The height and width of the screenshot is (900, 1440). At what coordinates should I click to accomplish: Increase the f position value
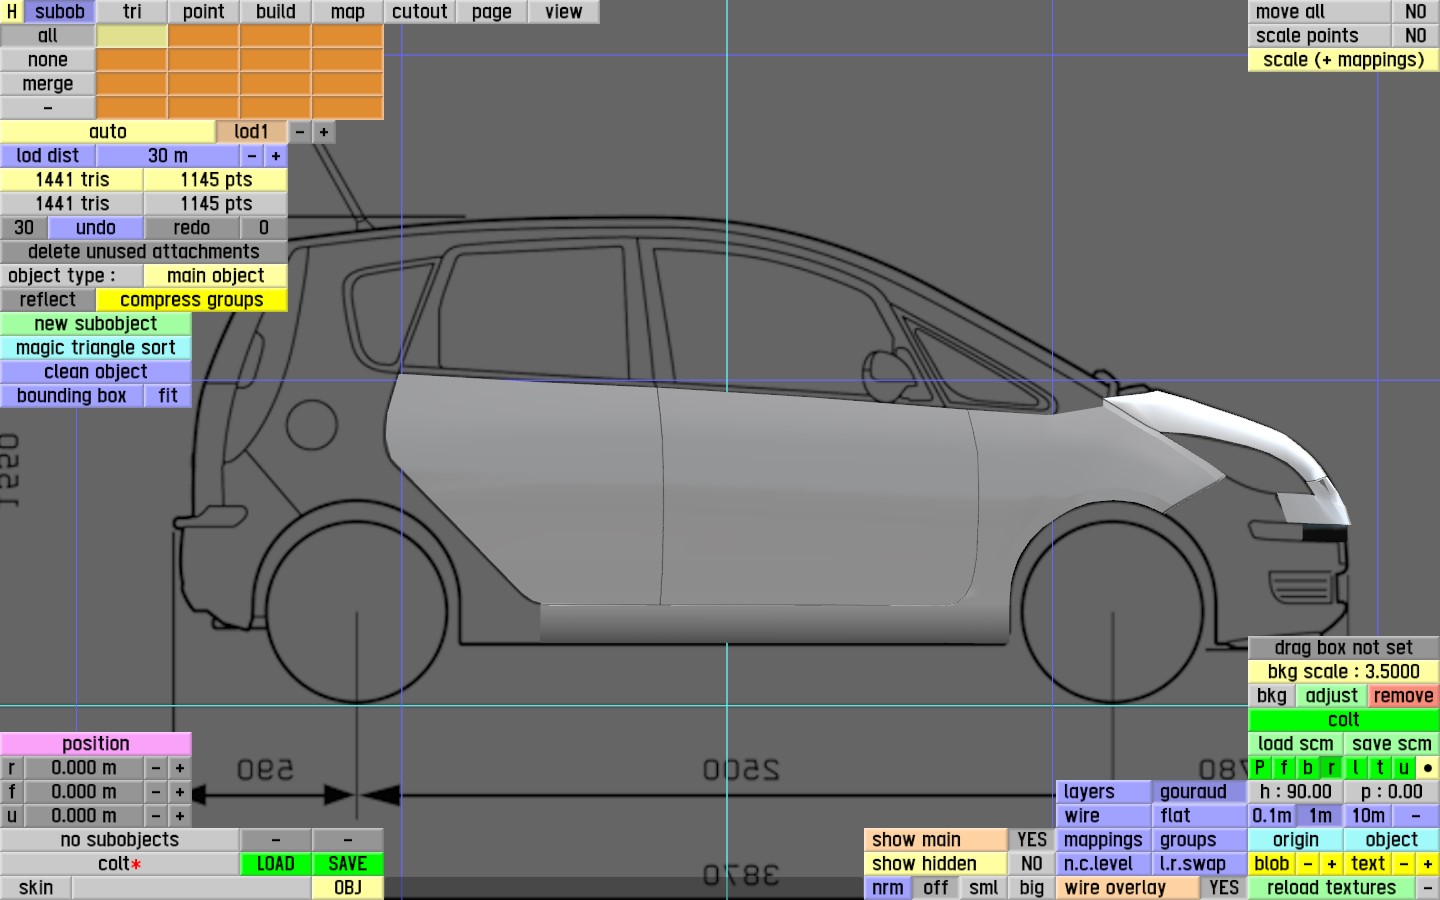[180, 792]
